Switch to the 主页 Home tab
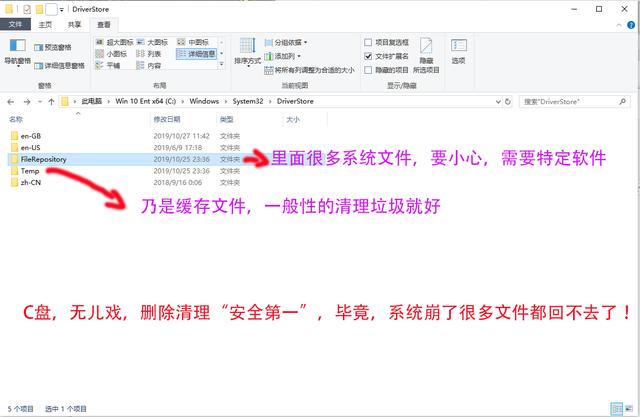Viewport: 640px width, 417px height. (x=45, y=24)
